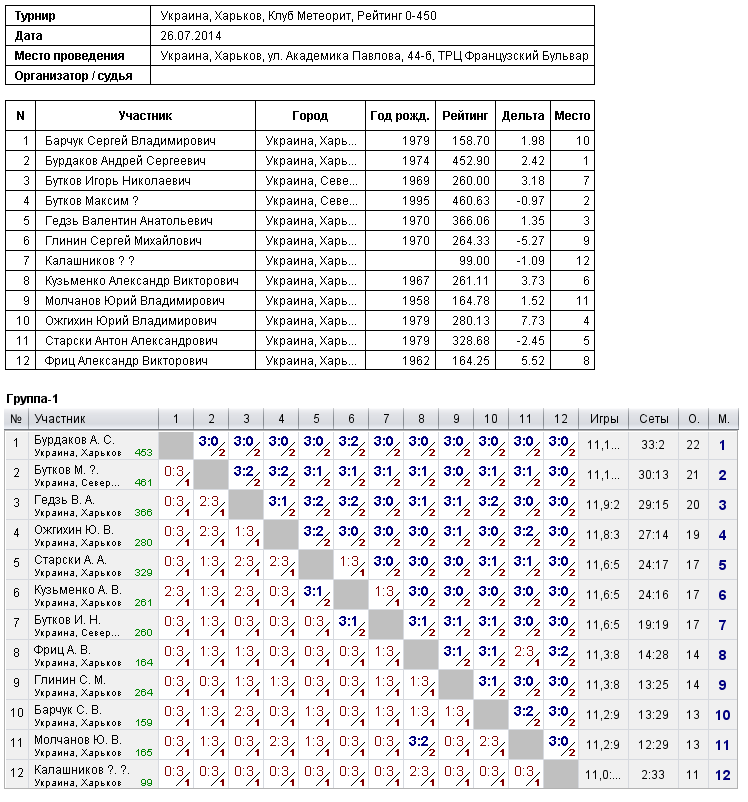
Task: Click the Город column header
Action: (310, 116)
